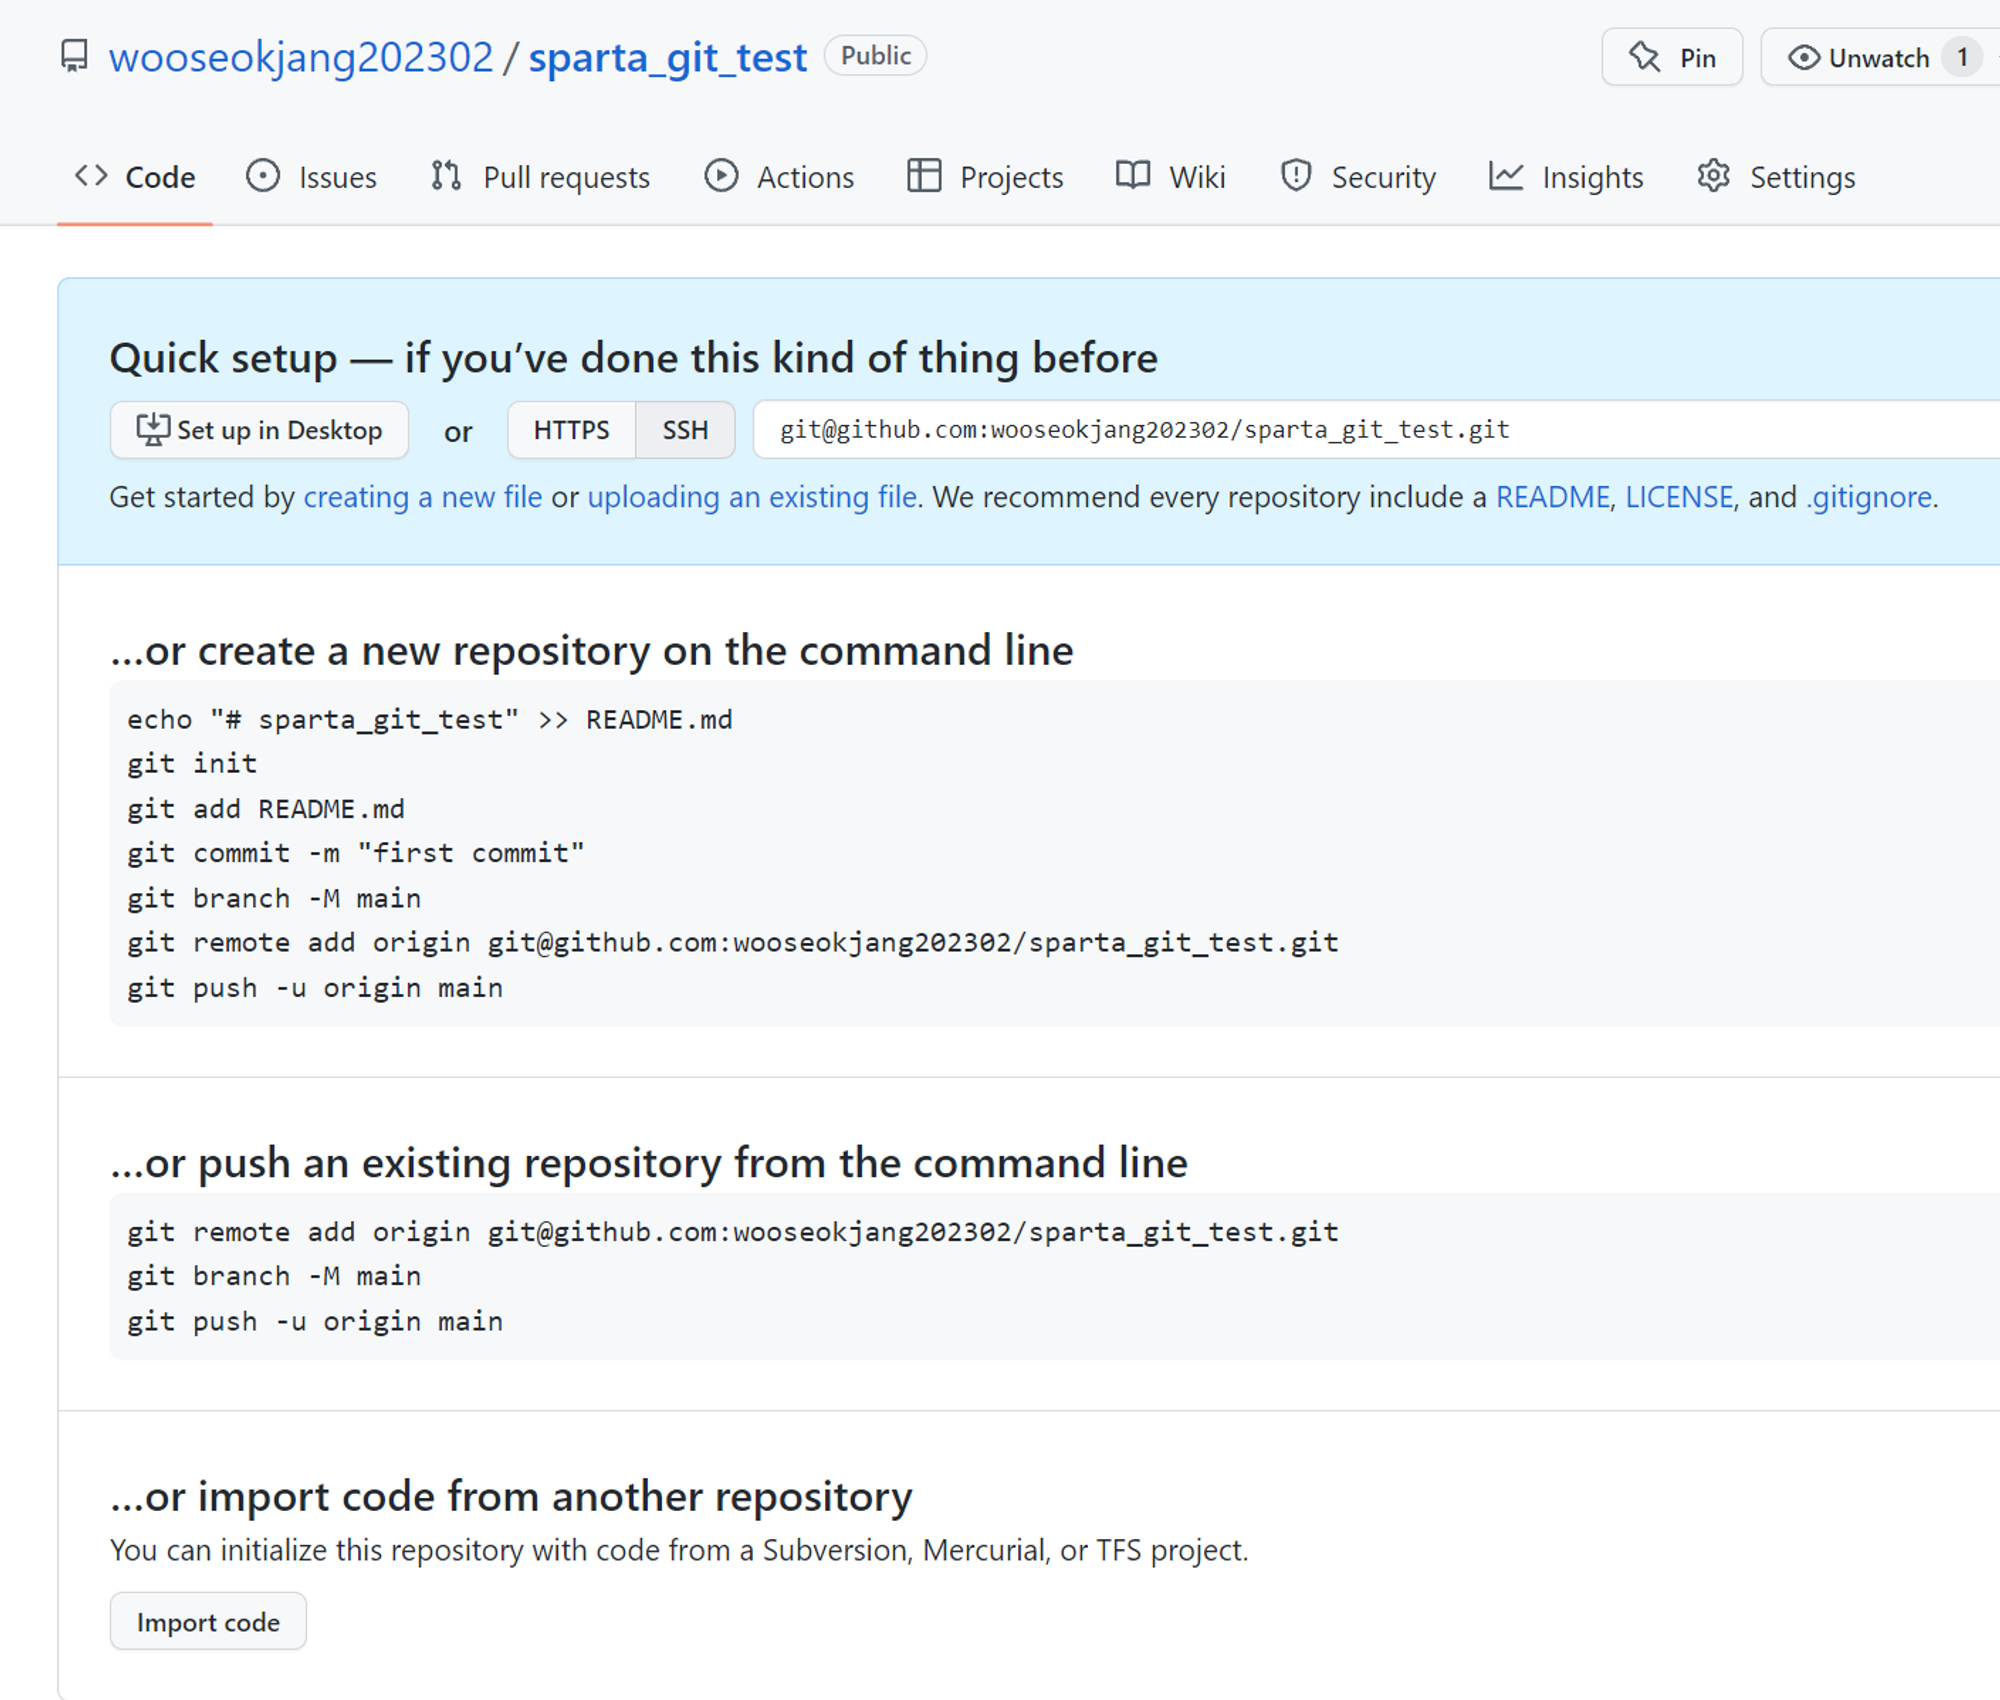Click git remote add origin in create section

click(x=733, y=943)
